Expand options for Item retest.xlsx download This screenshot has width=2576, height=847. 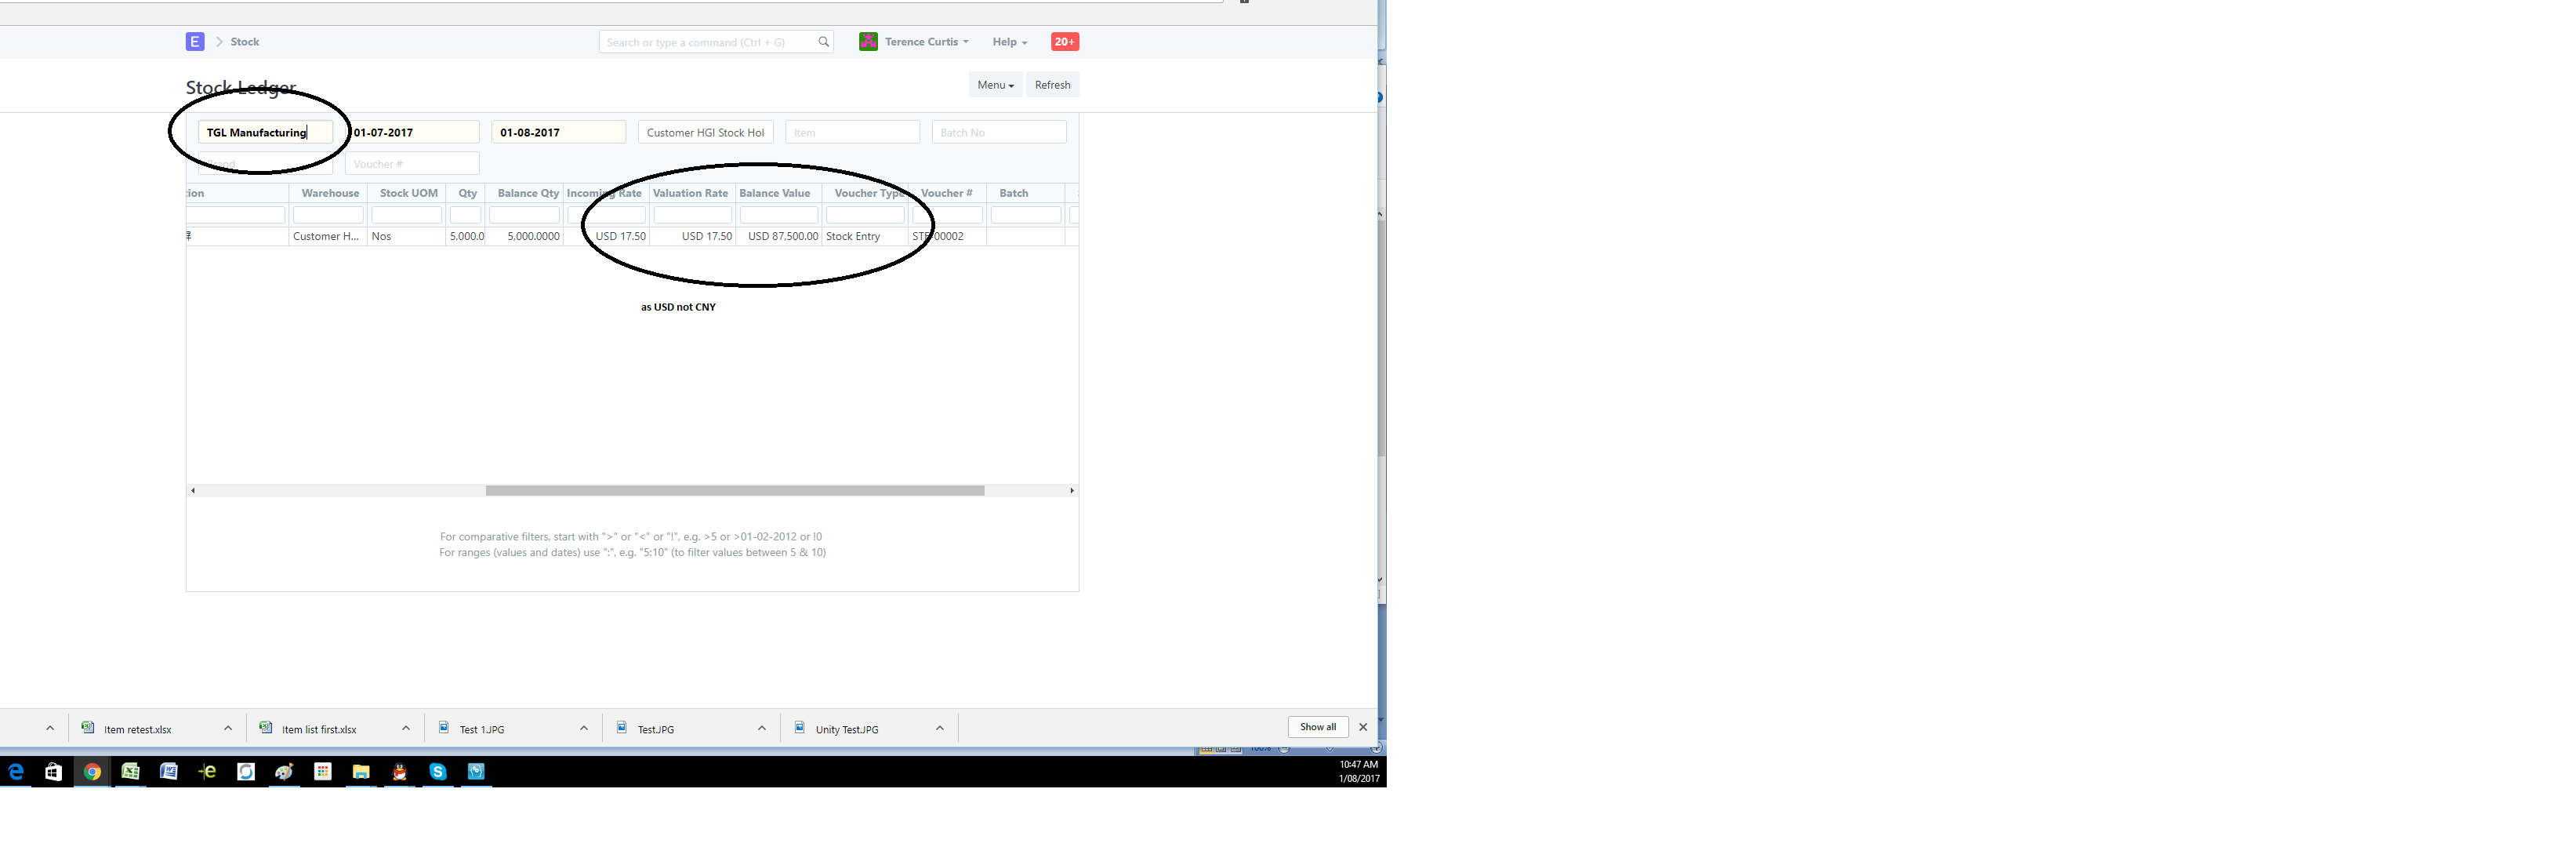(228, 728)
